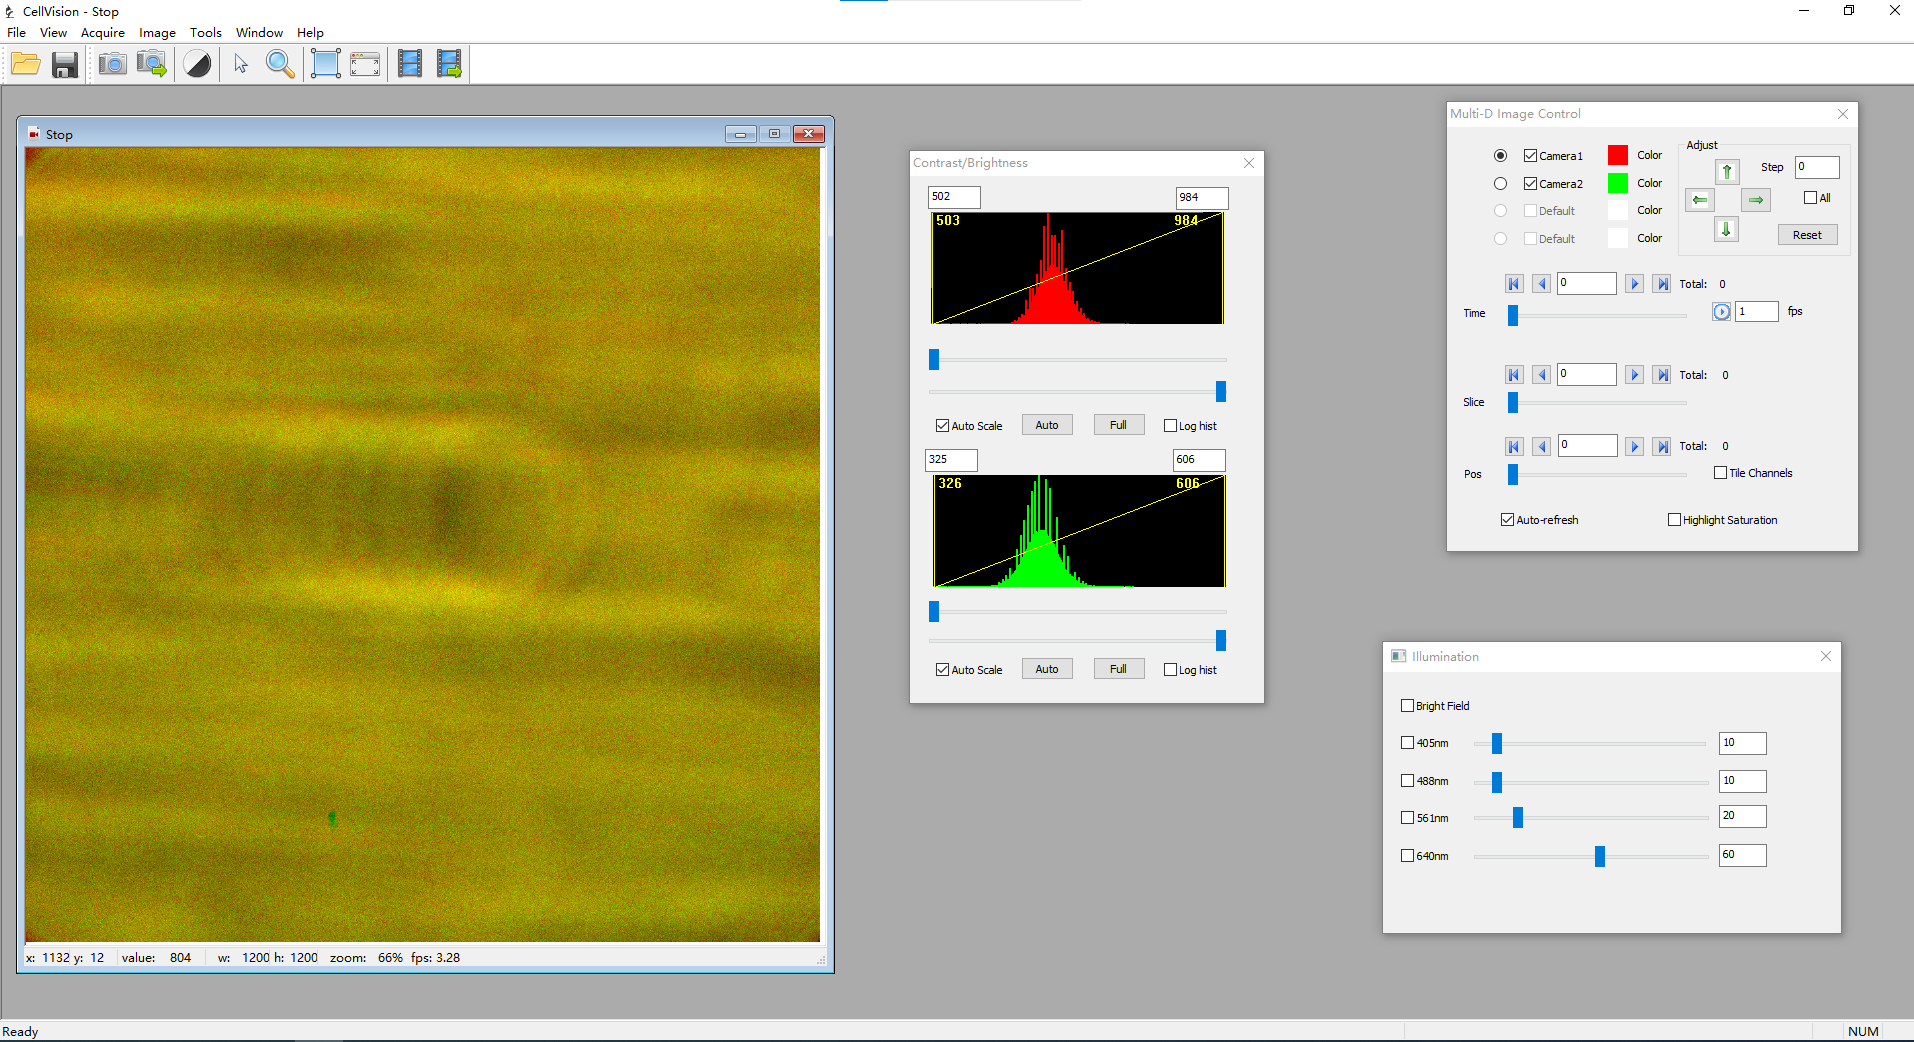Select the Camera2 radio button

[1500, 184]
